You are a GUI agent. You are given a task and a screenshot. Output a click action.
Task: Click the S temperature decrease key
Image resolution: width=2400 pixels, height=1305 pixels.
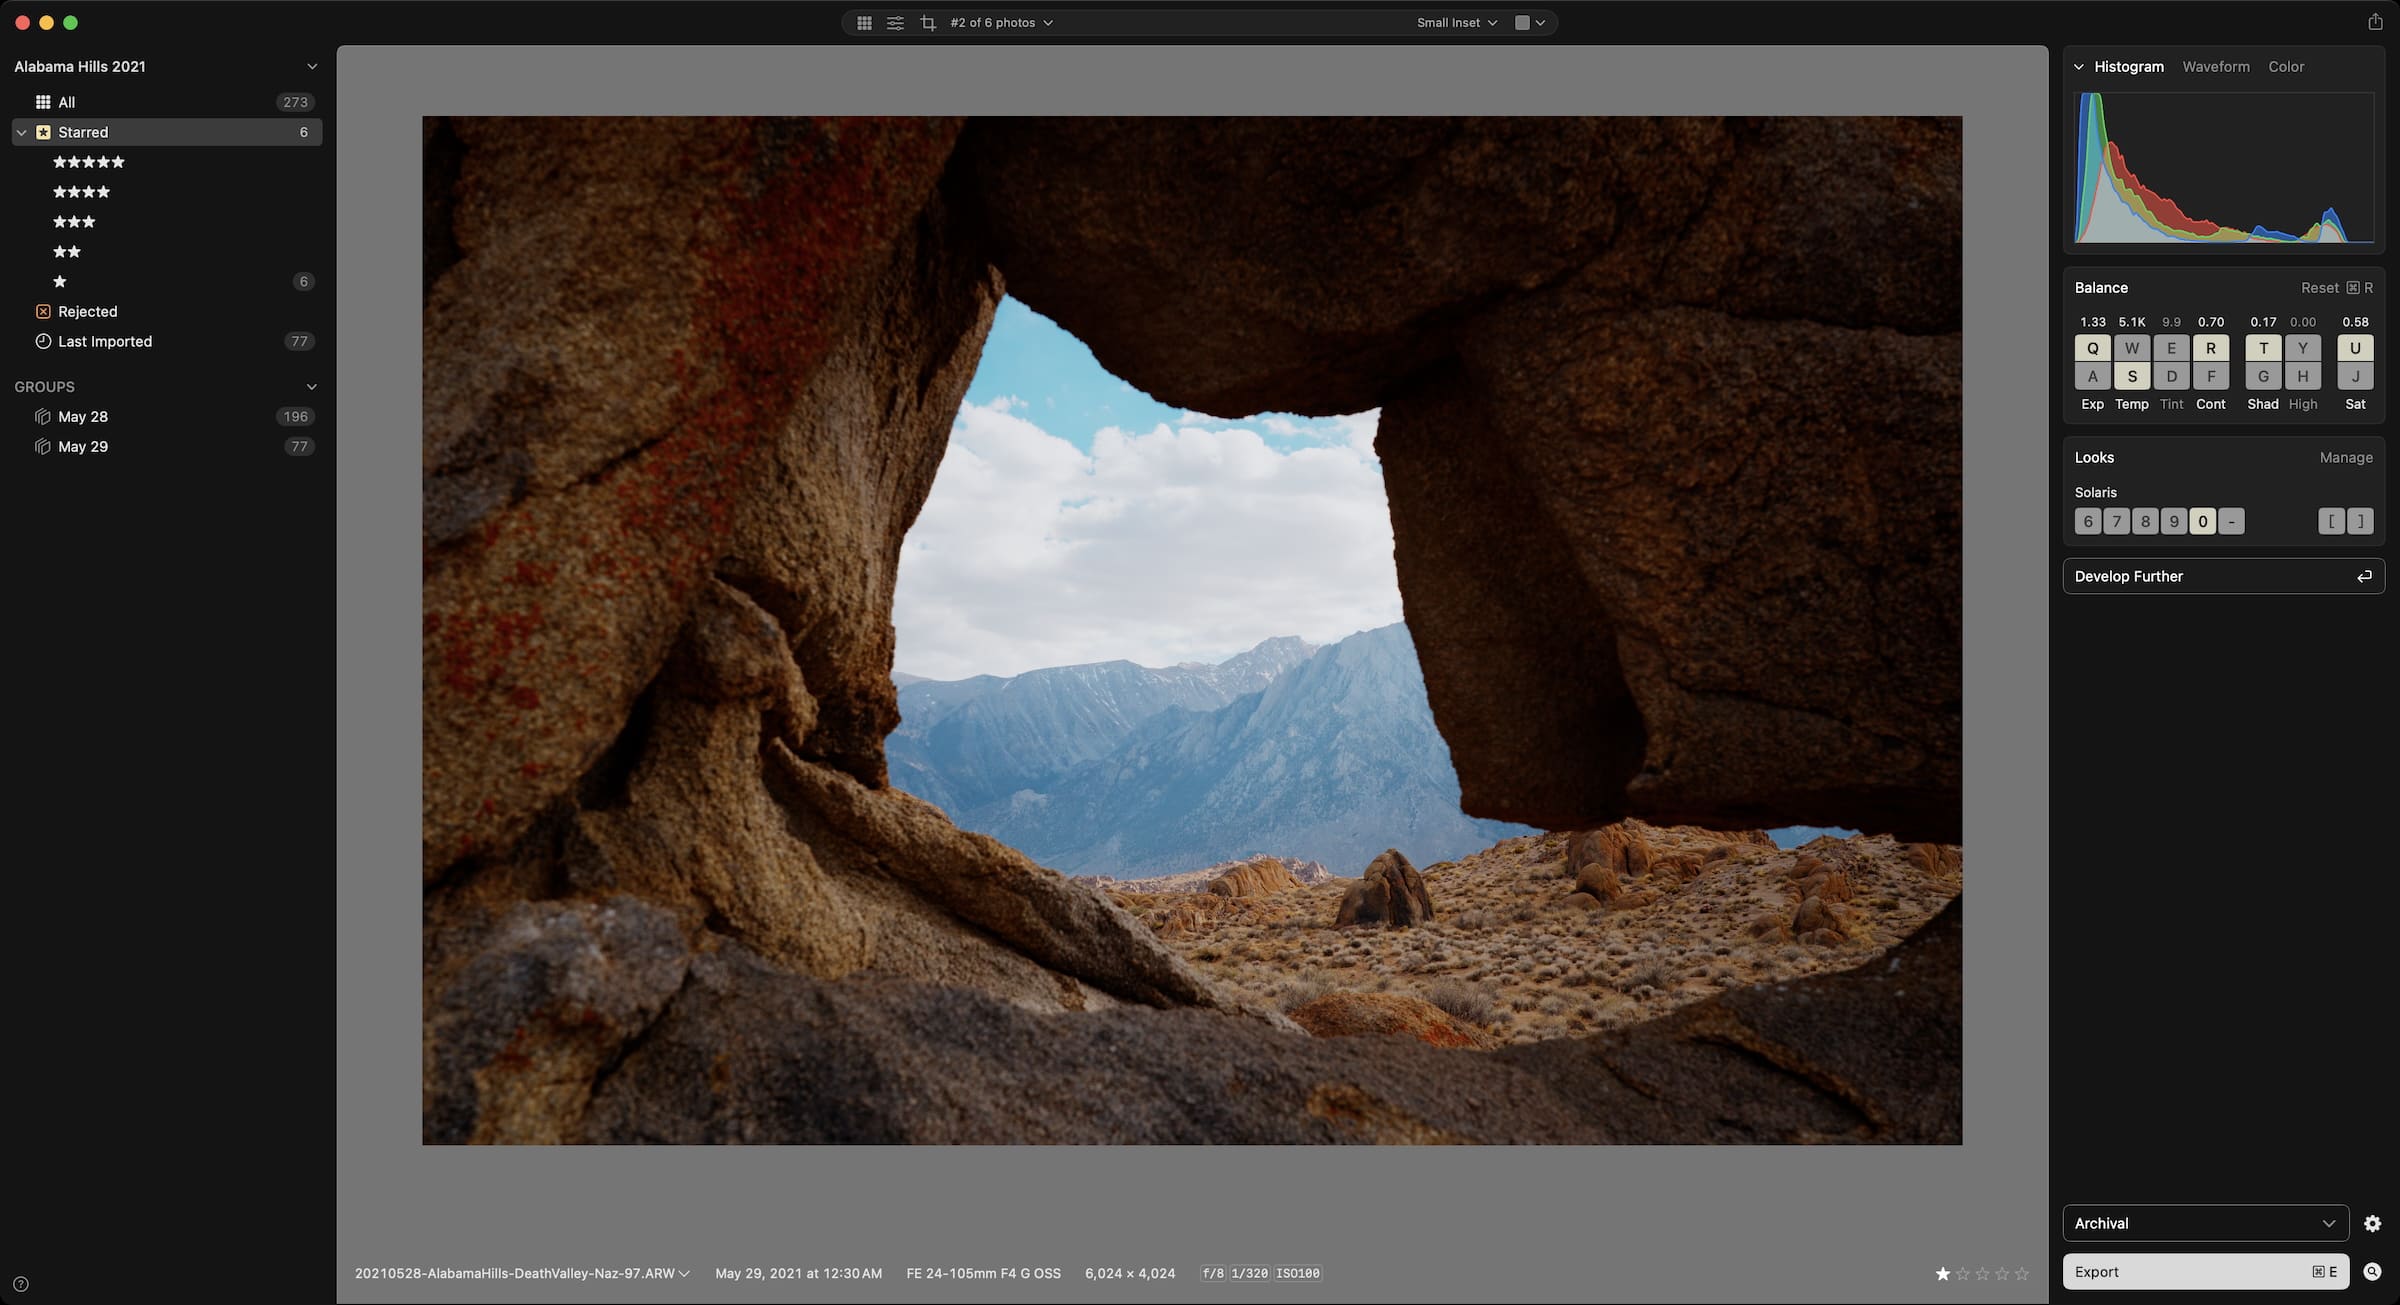click(2132, 376)
